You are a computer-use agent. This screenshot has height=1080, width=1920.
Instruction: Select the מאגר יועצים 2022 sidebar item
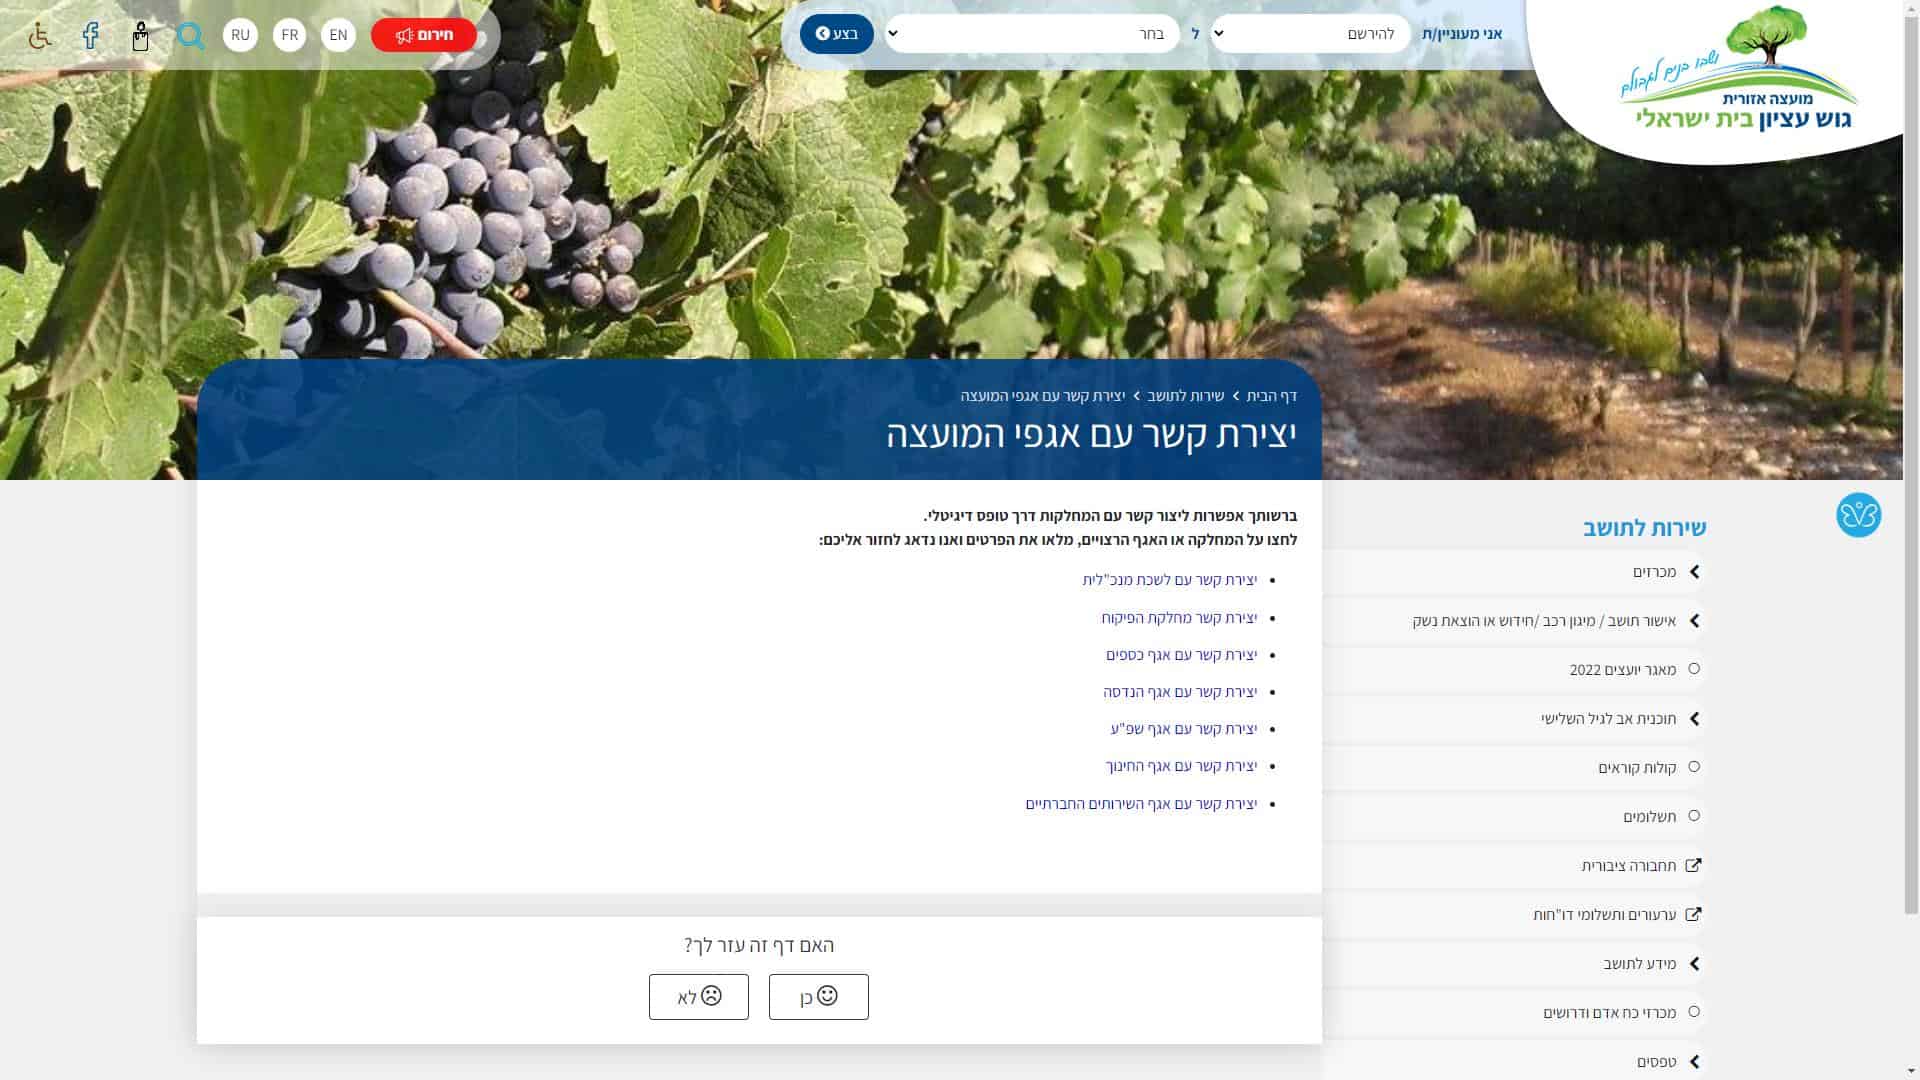coord(1514,669)
